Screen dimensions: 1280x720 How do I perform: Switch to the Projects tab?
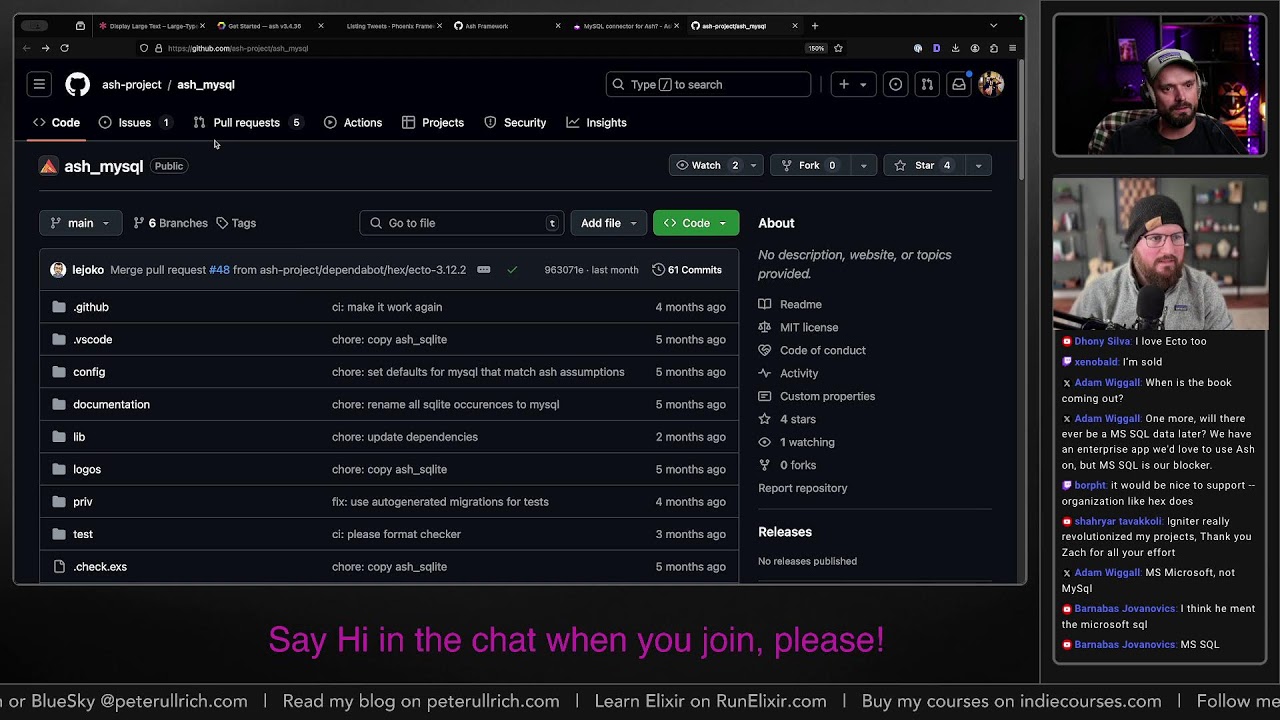(x=433, y=123)
